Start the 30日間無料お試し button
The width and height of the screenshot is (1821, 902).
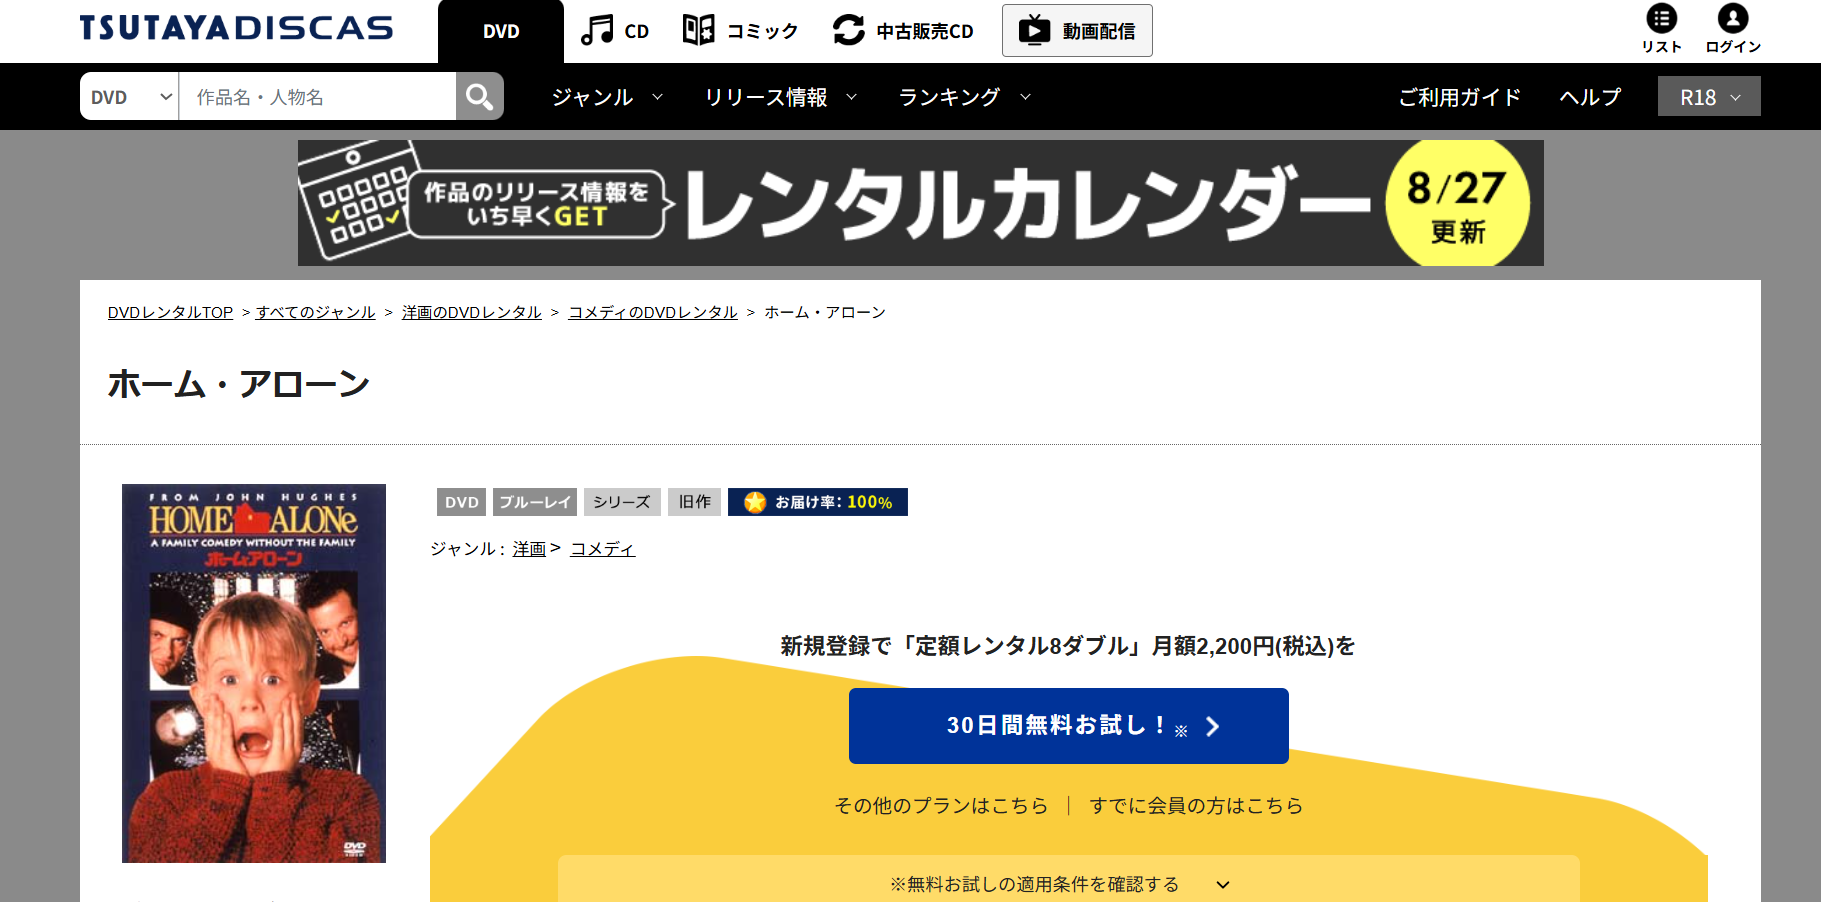[x=1068, y=726]
